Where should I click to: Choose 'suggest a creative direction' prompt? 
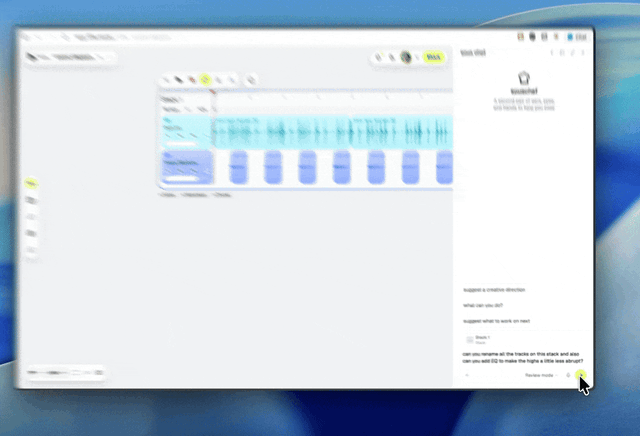pyautogui.click(x=494, y=289)
